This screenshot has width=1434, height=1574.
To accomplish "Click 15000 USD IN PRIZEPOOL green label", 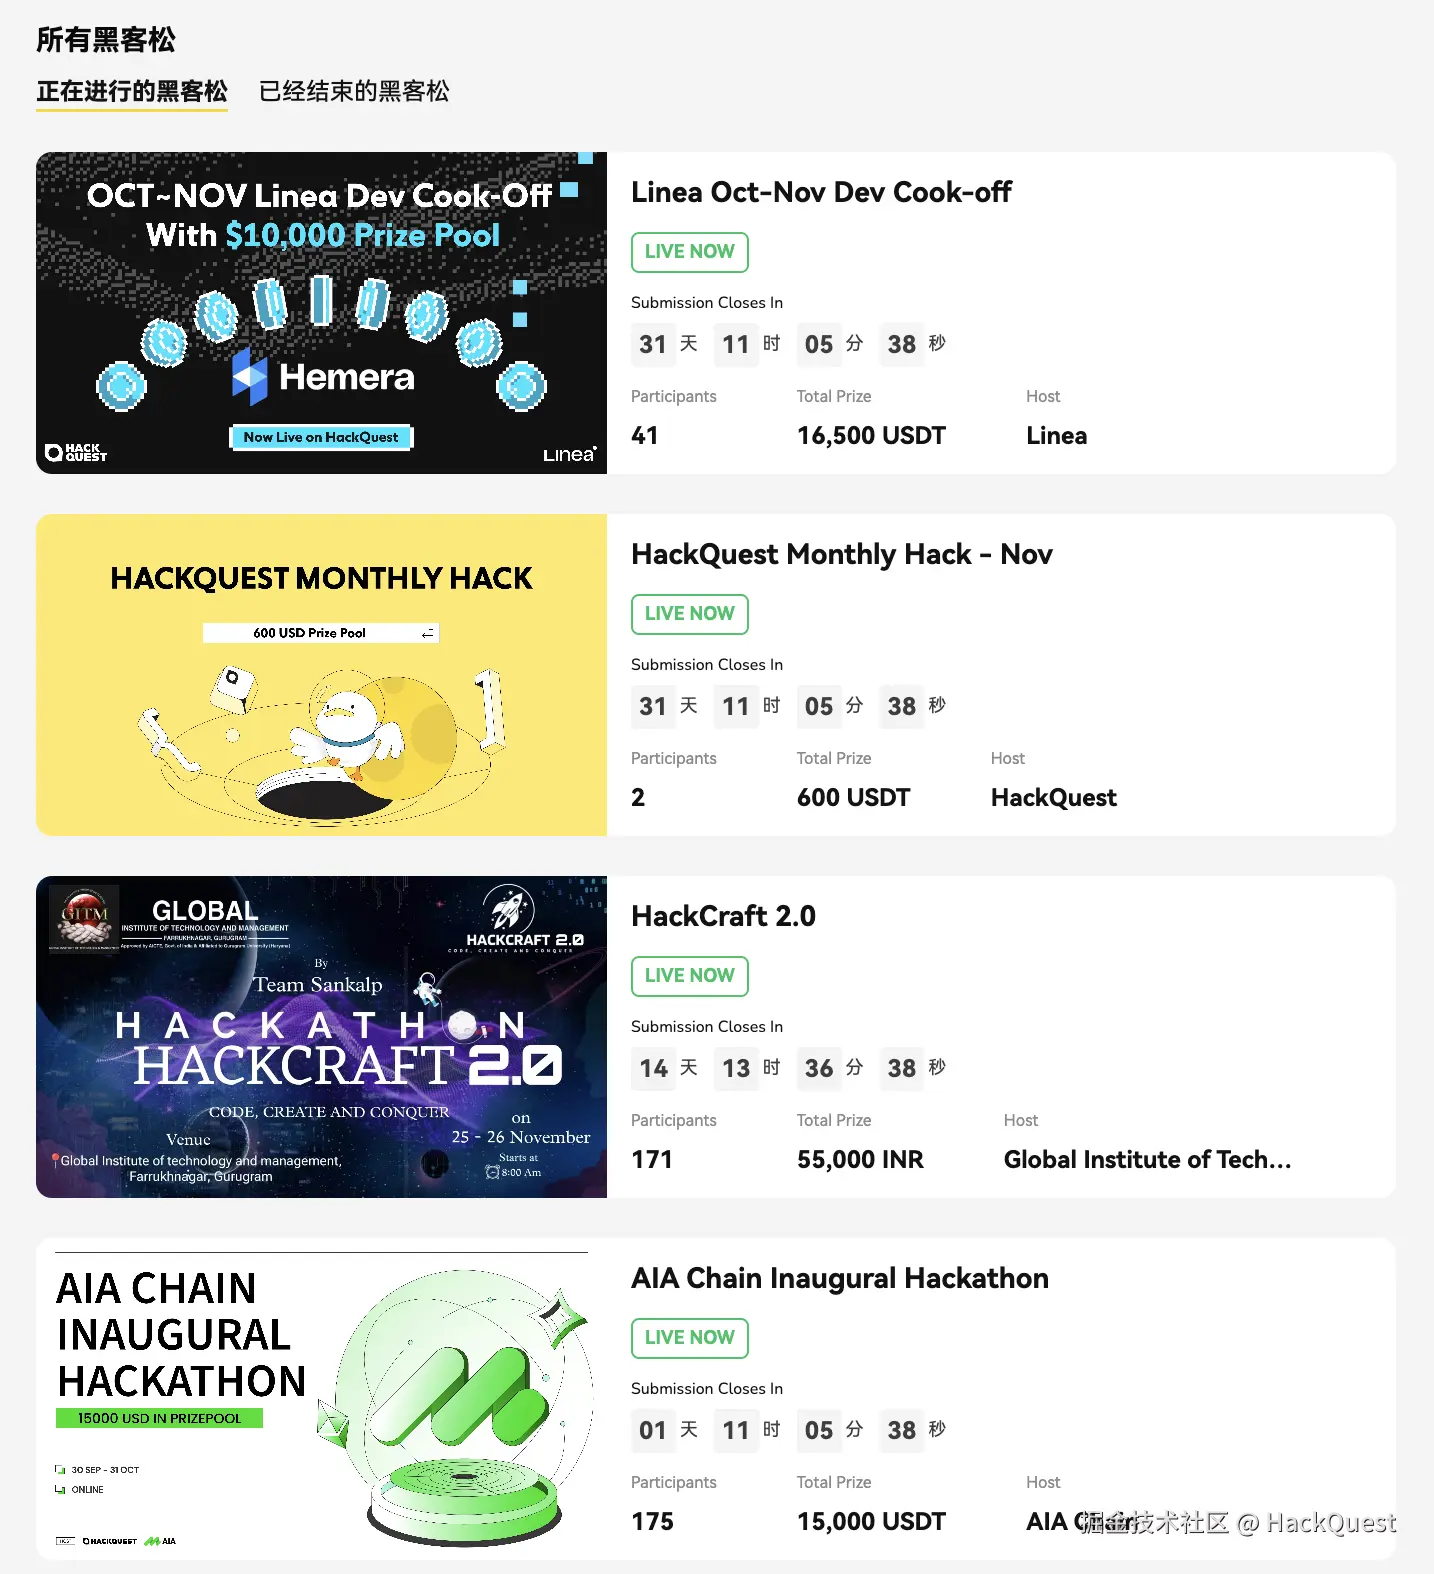I will (159, 1418).
